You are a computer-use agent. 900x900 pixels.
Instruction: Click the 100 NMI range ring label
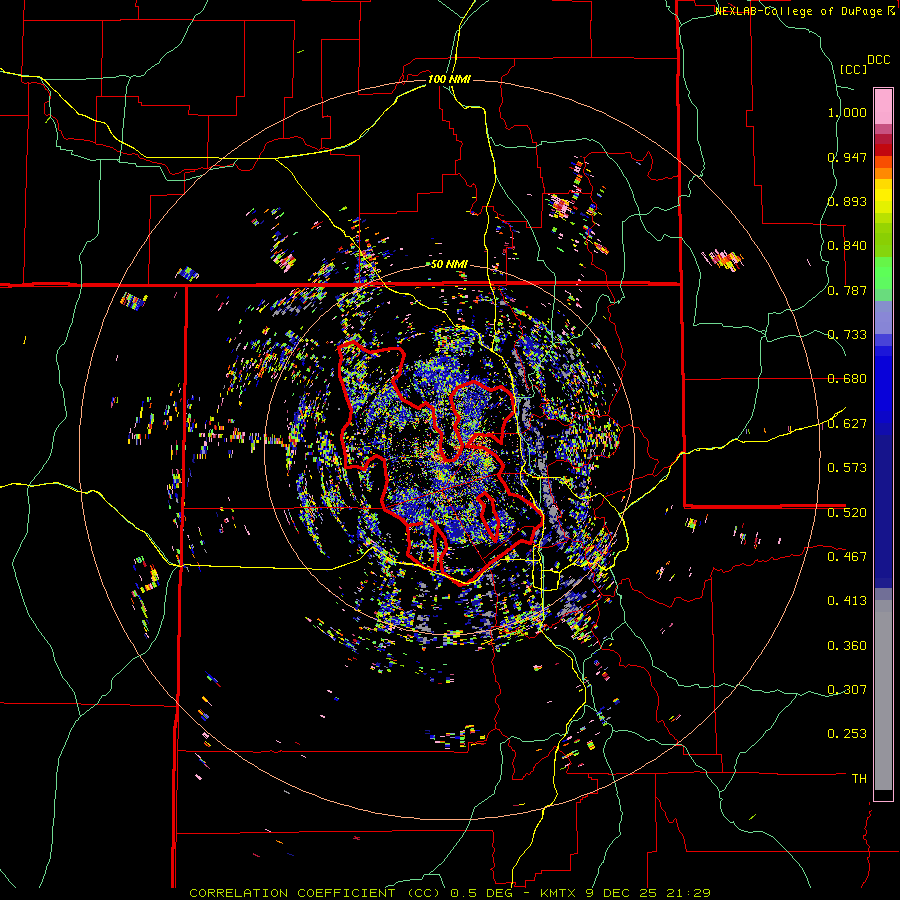(449, 79)
